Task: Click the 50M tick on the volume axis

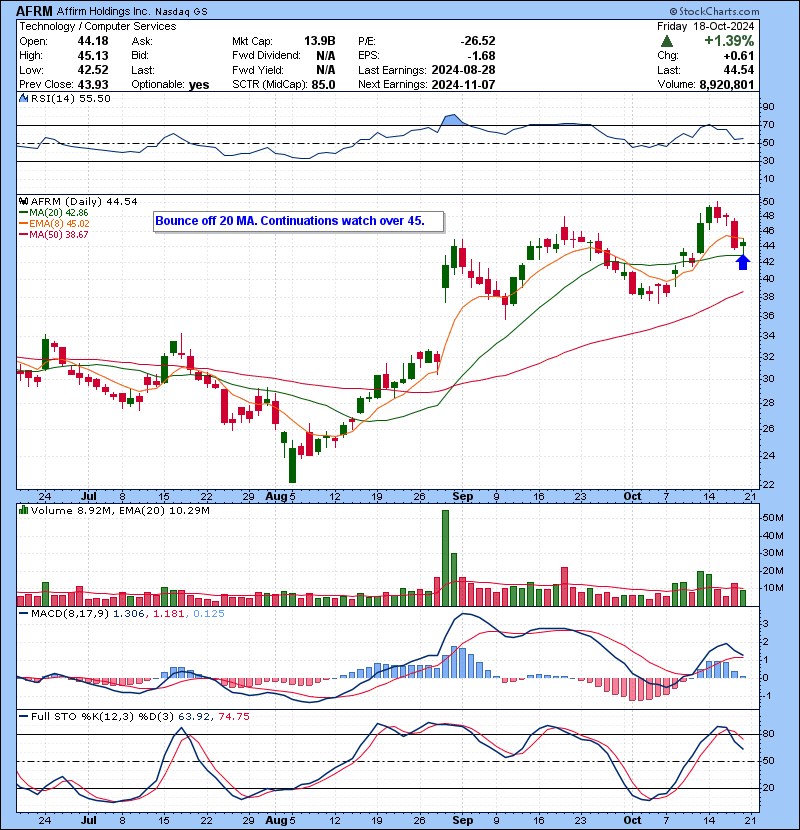Action: 773,518
